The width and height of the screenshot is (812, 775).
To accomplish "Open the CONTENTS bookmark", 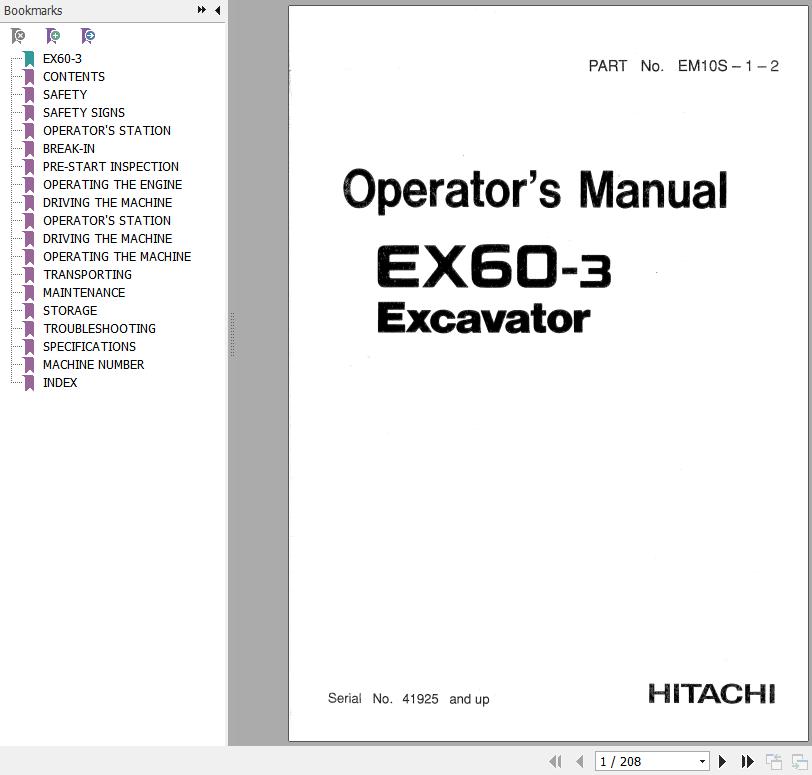I will point(74,77).
